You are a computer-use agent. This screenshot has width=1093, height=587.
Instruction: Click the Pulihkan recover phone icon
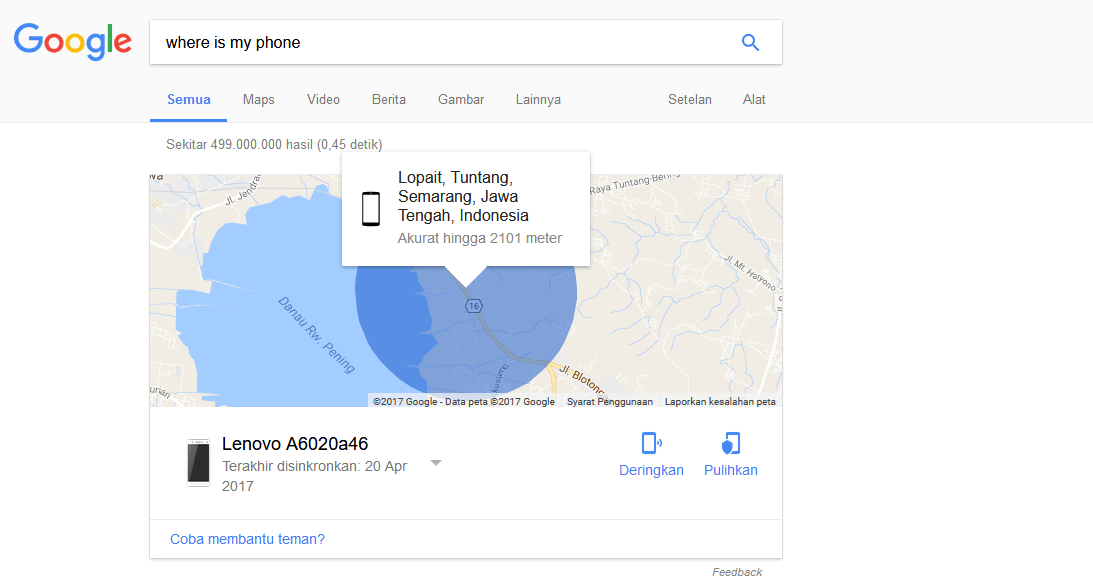click(731, 443)
